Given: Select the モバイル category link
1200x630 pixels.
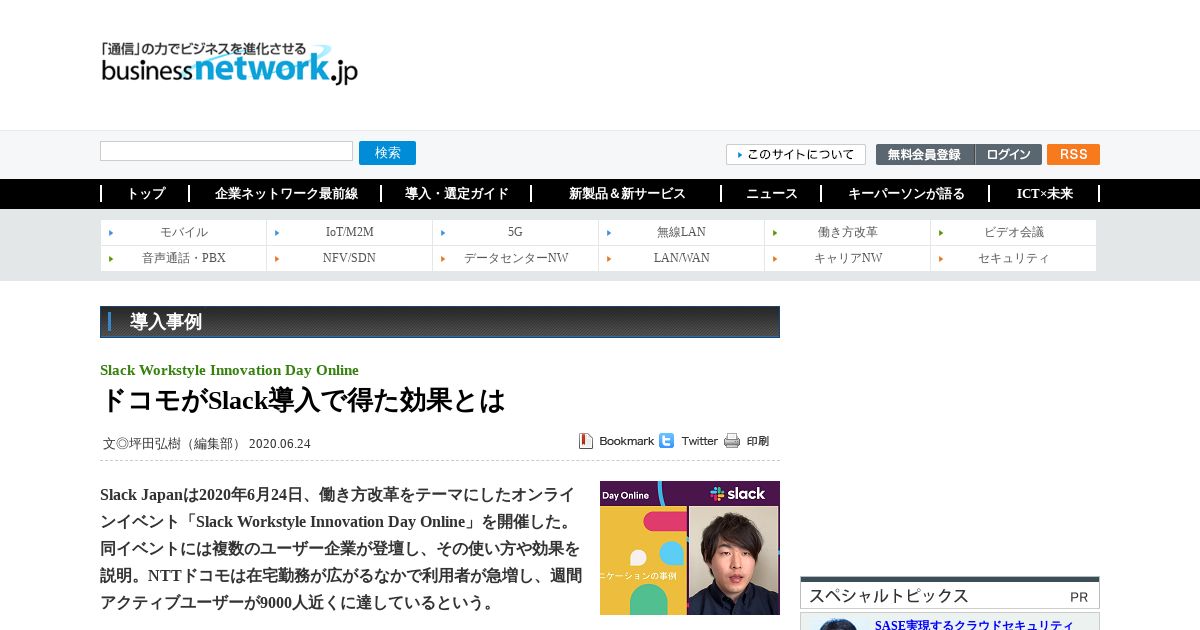Looking at the screenshot, I should tap(184, 232).
